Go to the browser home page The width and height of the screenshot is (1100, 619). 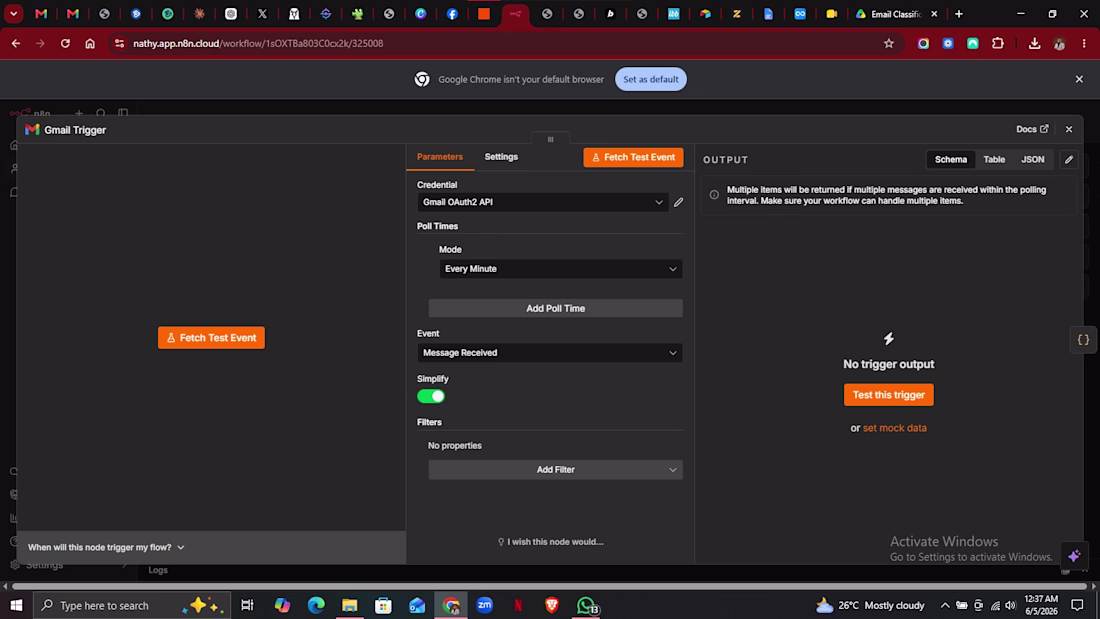point(90,44)
